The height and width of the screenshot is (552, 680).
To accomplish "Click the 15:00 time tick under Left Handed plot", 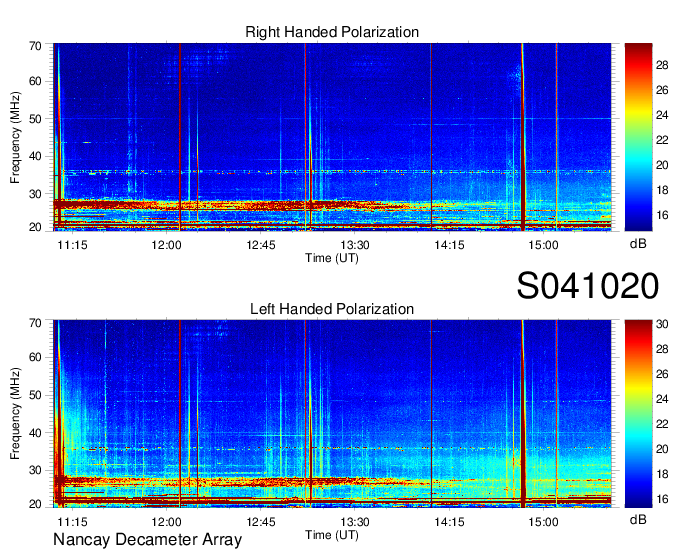I will [543, 522].
